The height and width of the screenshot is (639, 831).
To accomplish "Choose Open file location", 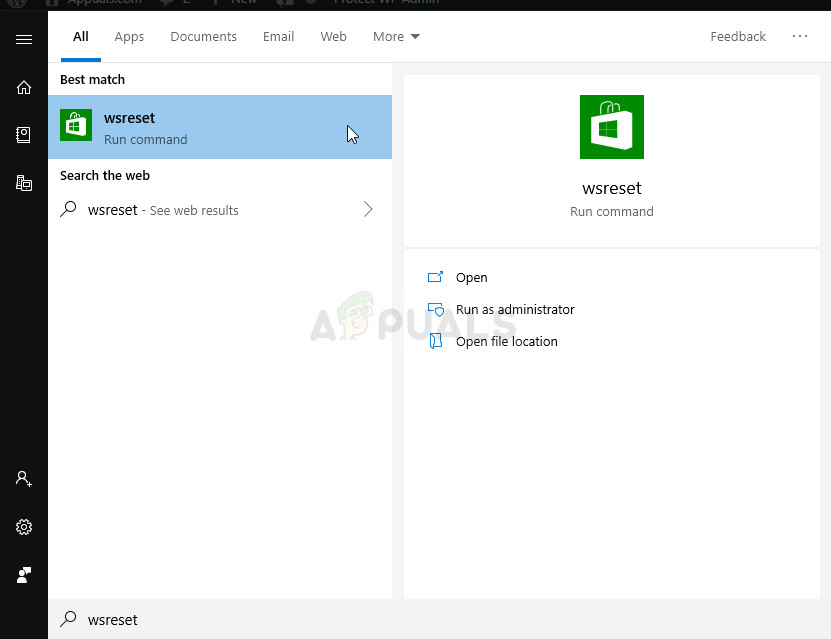I will 507,341.
